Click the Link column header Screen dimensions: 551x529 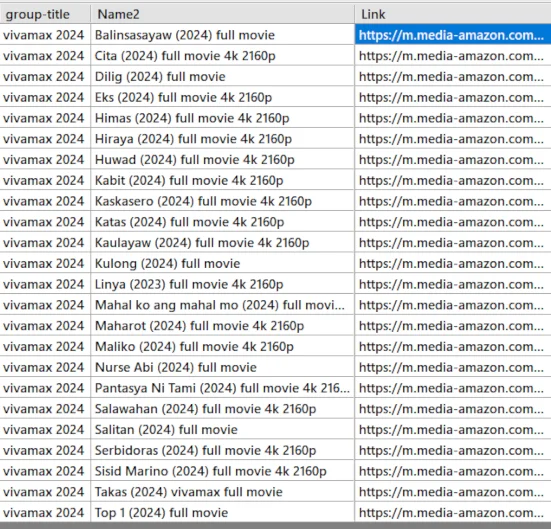(453, 14)
